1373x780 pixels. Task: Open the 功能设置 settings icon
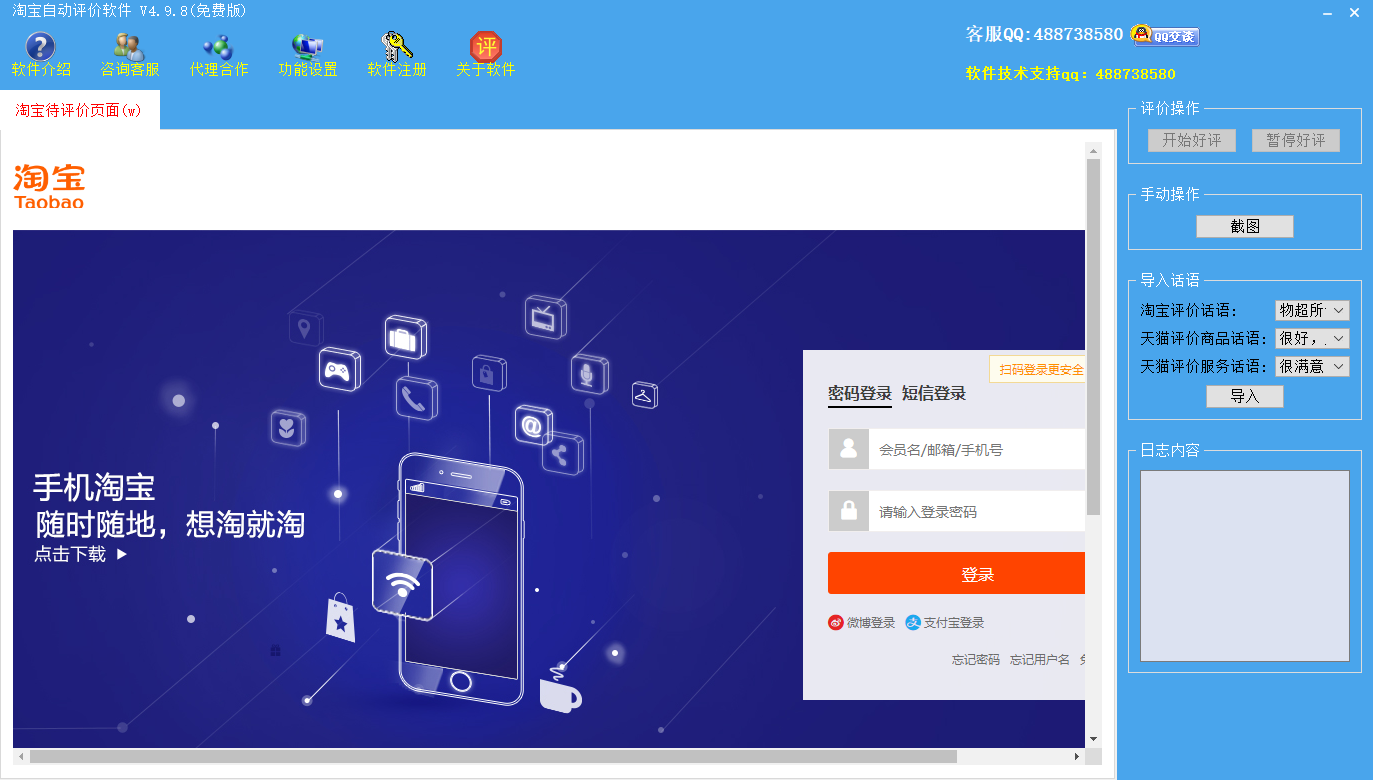308,47
